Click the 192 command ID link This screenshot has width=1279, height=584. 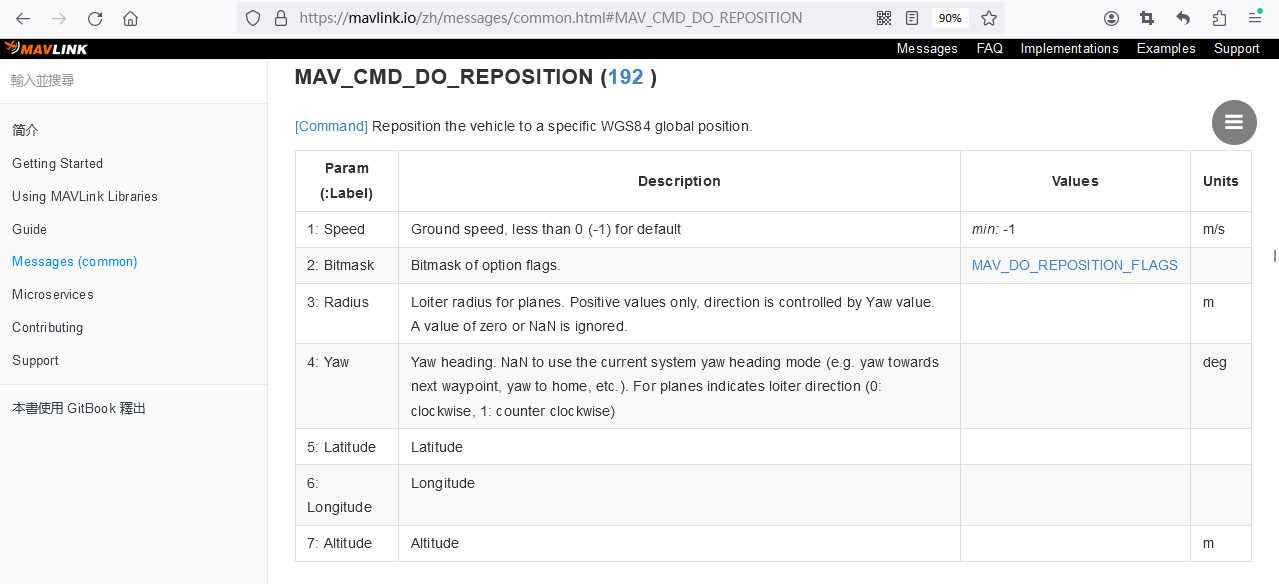[x=625, y=77]
